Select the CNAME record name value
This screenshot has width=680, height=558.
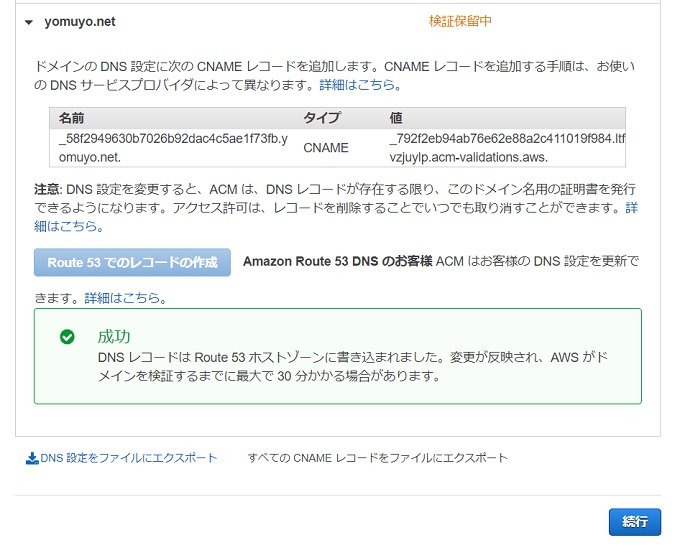pos(173,148)
